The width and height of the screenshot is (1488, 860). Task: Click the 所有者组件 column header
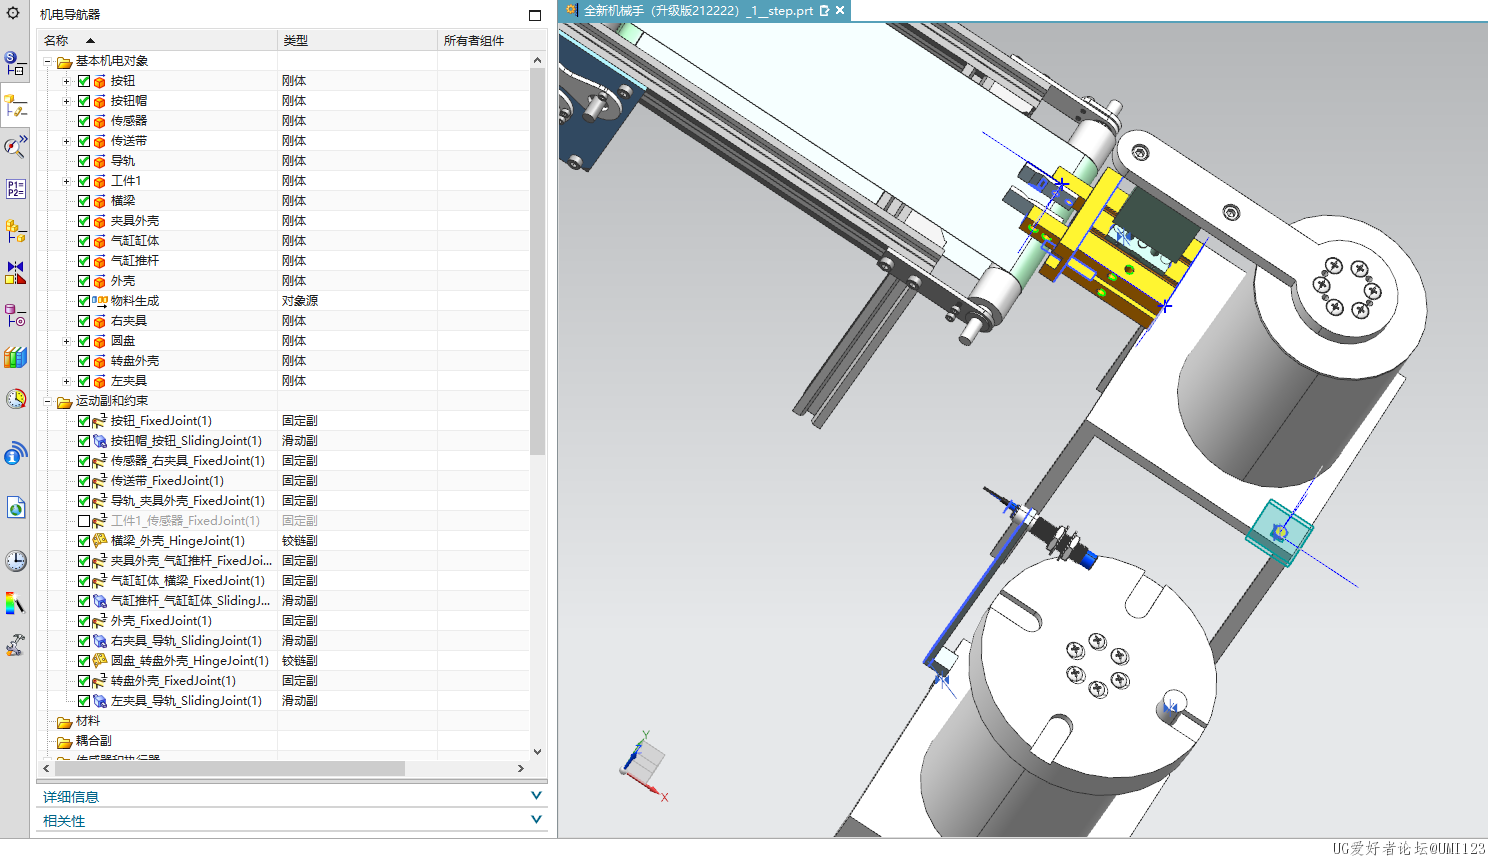[492, 40]
